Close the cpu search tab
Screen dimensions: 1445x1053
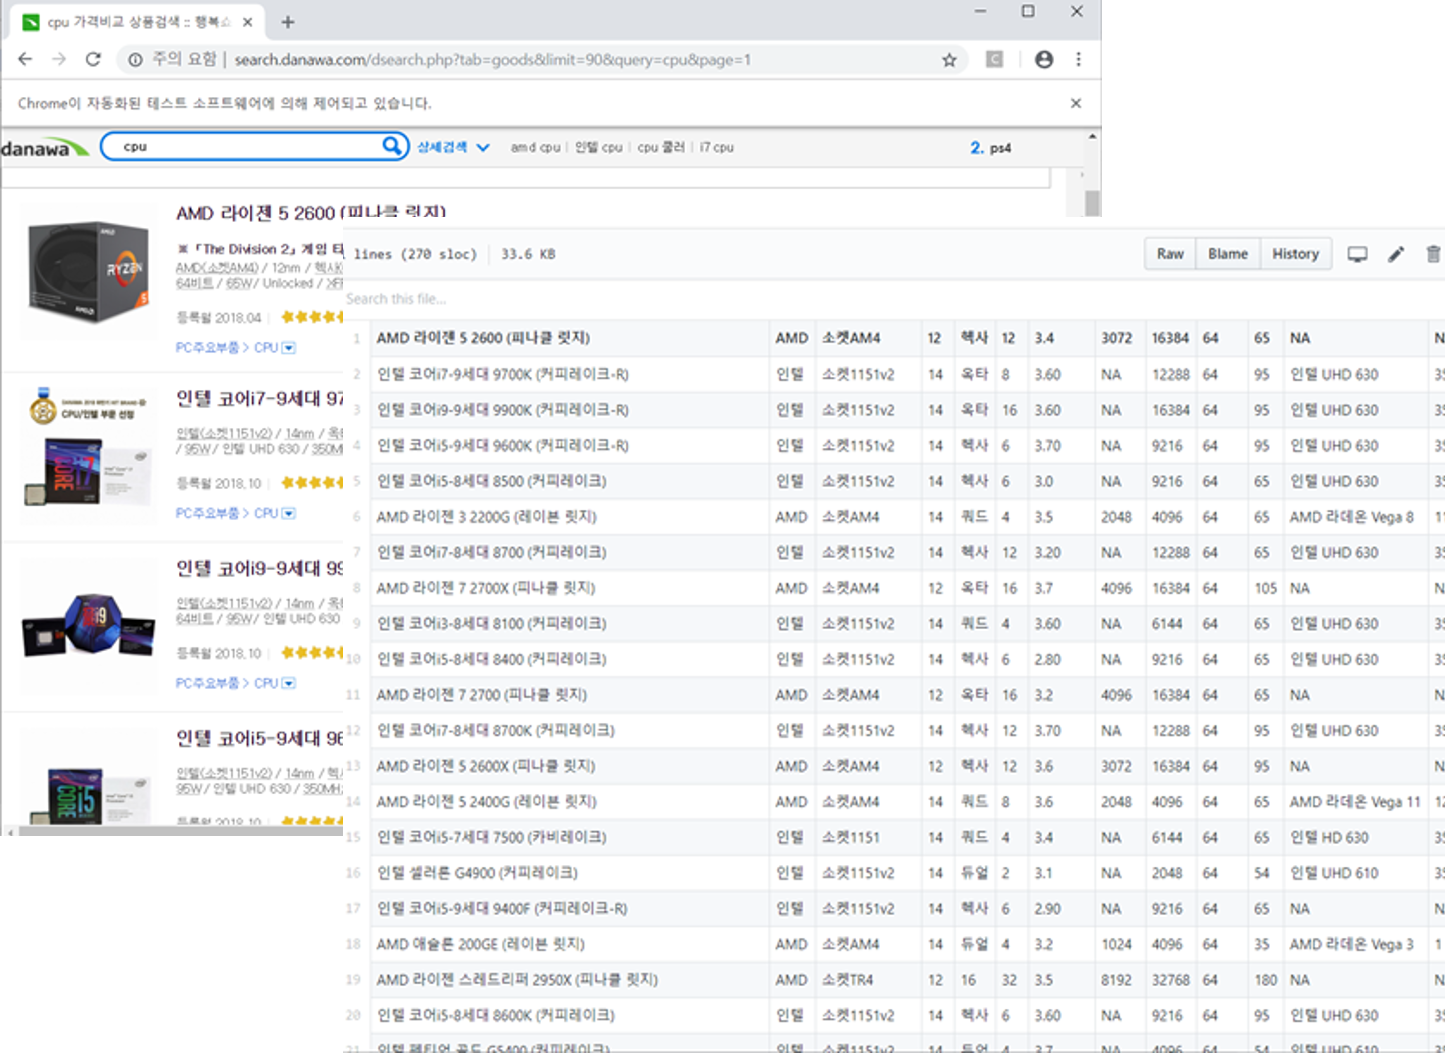coord(247,22)
